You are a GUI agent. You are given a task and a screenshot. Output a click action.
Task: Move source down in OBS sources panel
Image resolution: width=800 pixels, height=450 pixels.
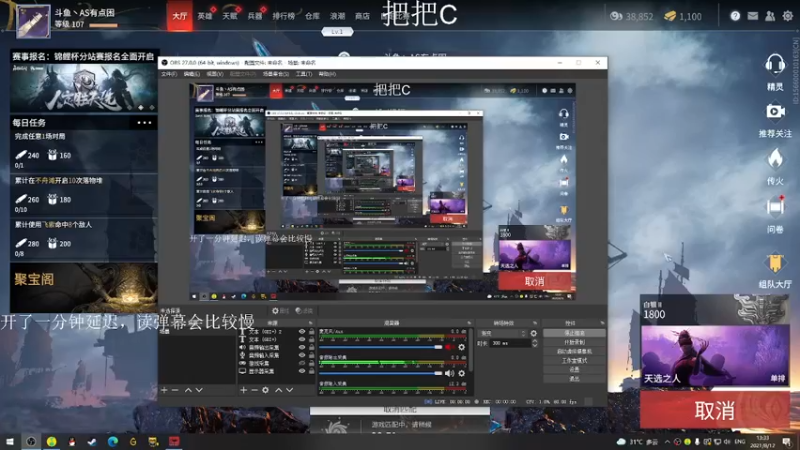pyautogui.click(x=290, y=390)
